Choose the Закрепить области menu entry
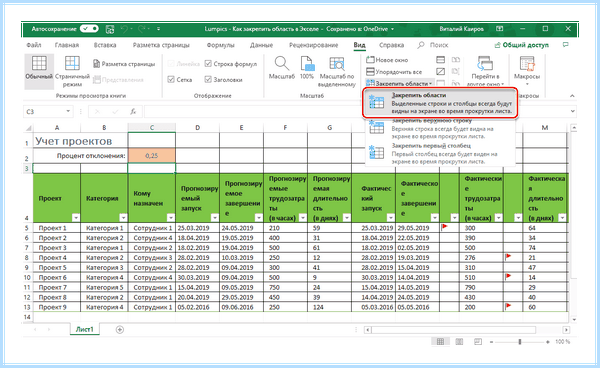 click(440, 103)
